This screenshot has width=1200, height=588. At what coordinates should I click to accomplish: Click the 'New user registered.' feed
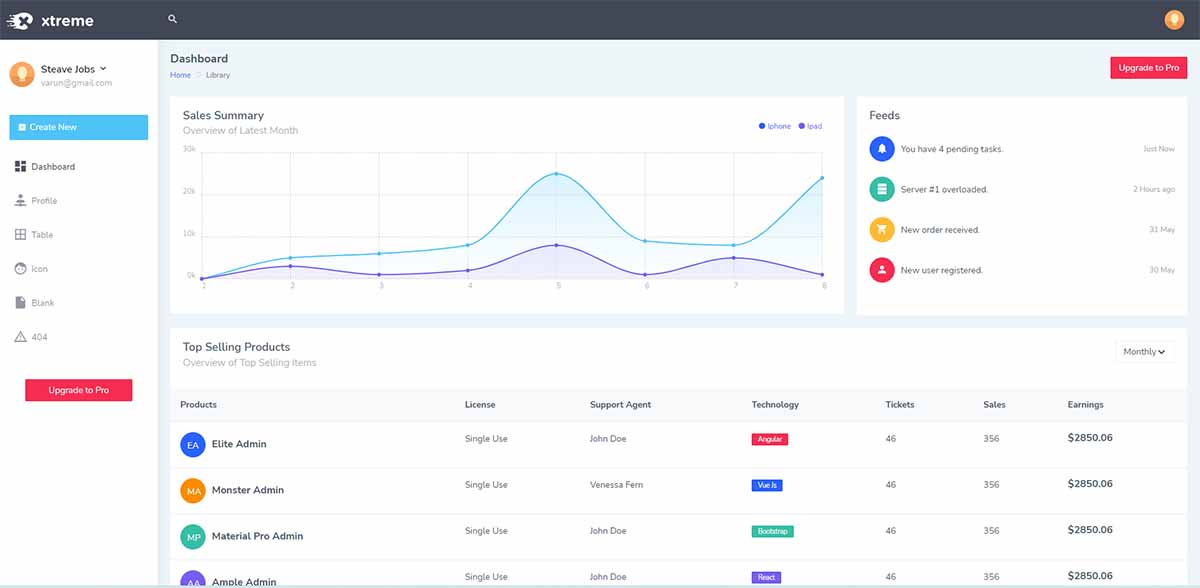coord(942,270)
